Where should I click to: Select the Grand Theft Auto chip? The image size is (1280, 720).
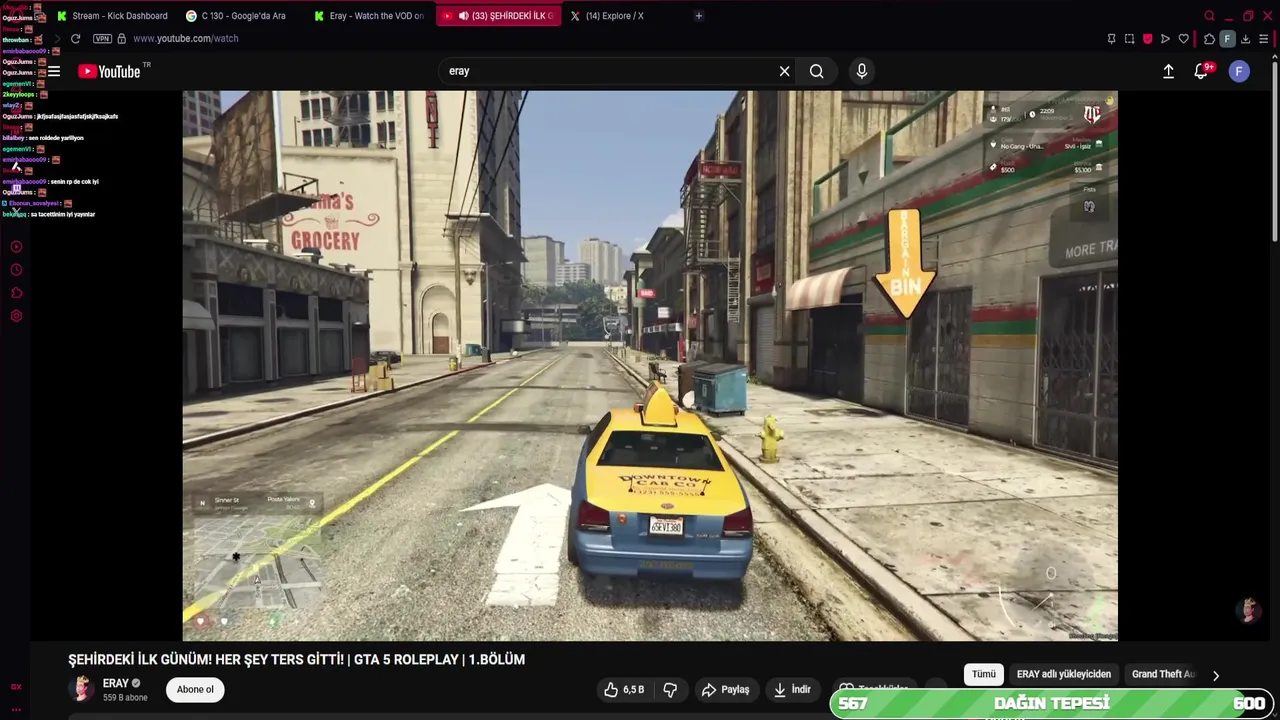click(x=1162, y=674)
